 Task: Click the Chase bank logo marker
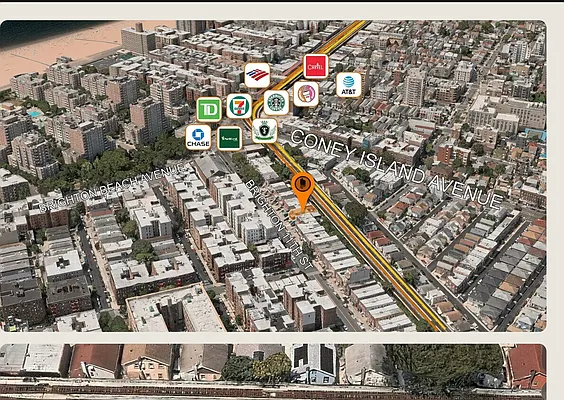click(x=198, y=137)
